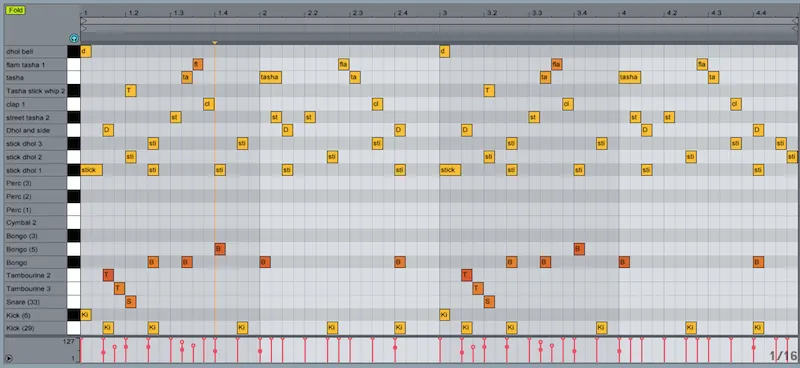Select the Kick (6) note at bar 3

pos(444,315)
